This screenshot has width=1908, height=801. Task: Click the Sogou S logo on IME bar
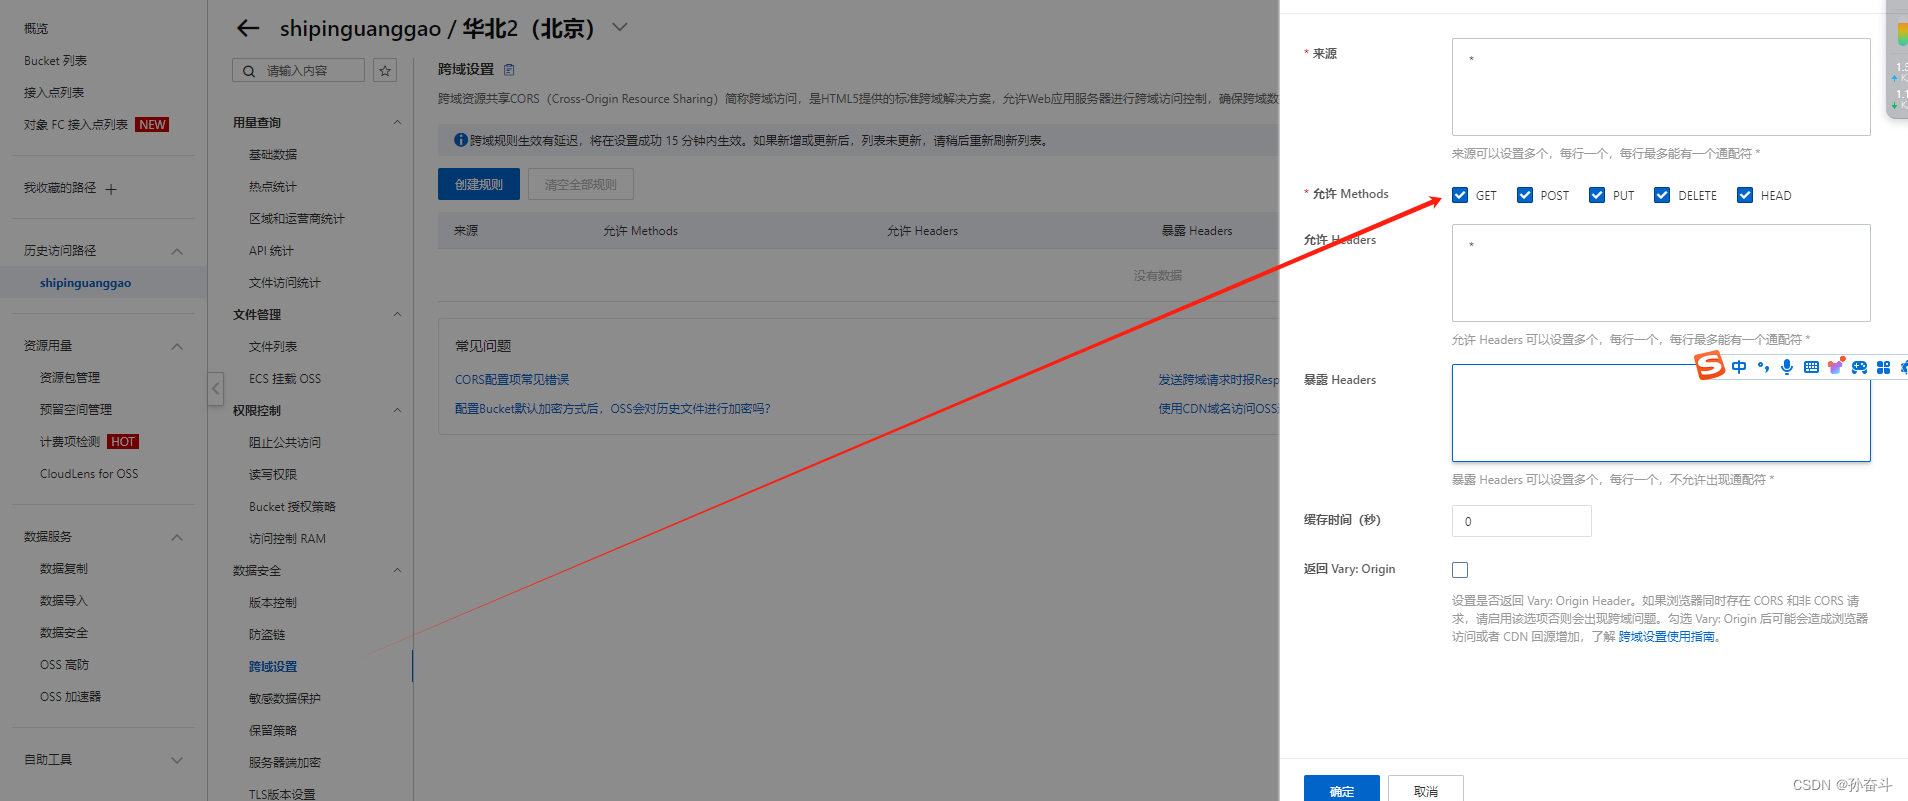tap(1709, 366)
